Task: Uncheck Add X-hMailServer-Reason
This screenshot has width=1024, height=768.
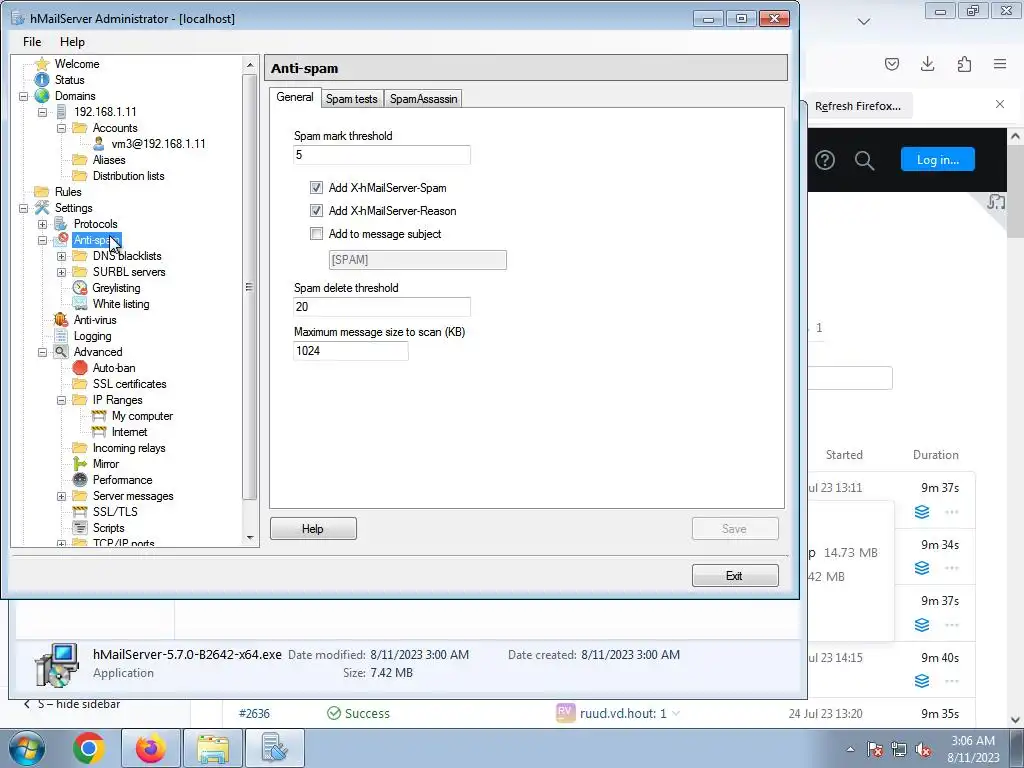Action: 317,211
